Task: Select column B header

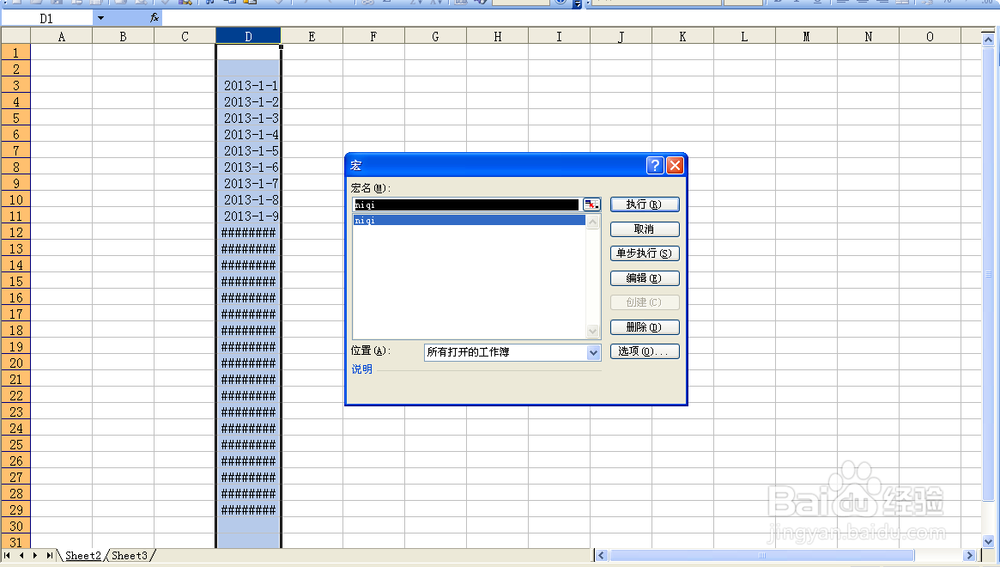Action: (123, 36)
